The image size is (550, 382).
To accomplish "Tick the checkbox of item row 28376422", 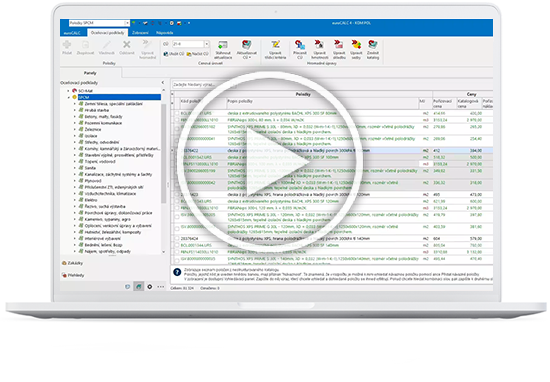I will click(x=177, y=150).
